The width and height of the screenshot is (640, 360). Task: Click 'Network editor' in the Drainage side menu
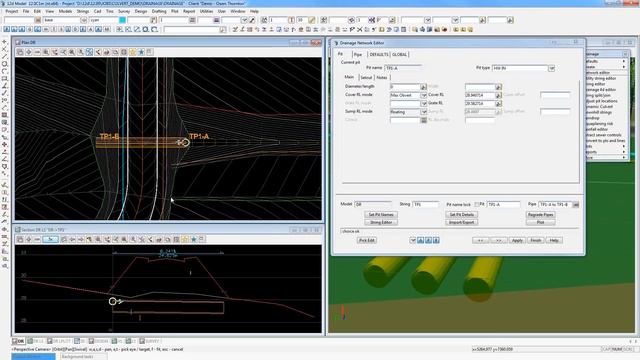click(598, 73)
